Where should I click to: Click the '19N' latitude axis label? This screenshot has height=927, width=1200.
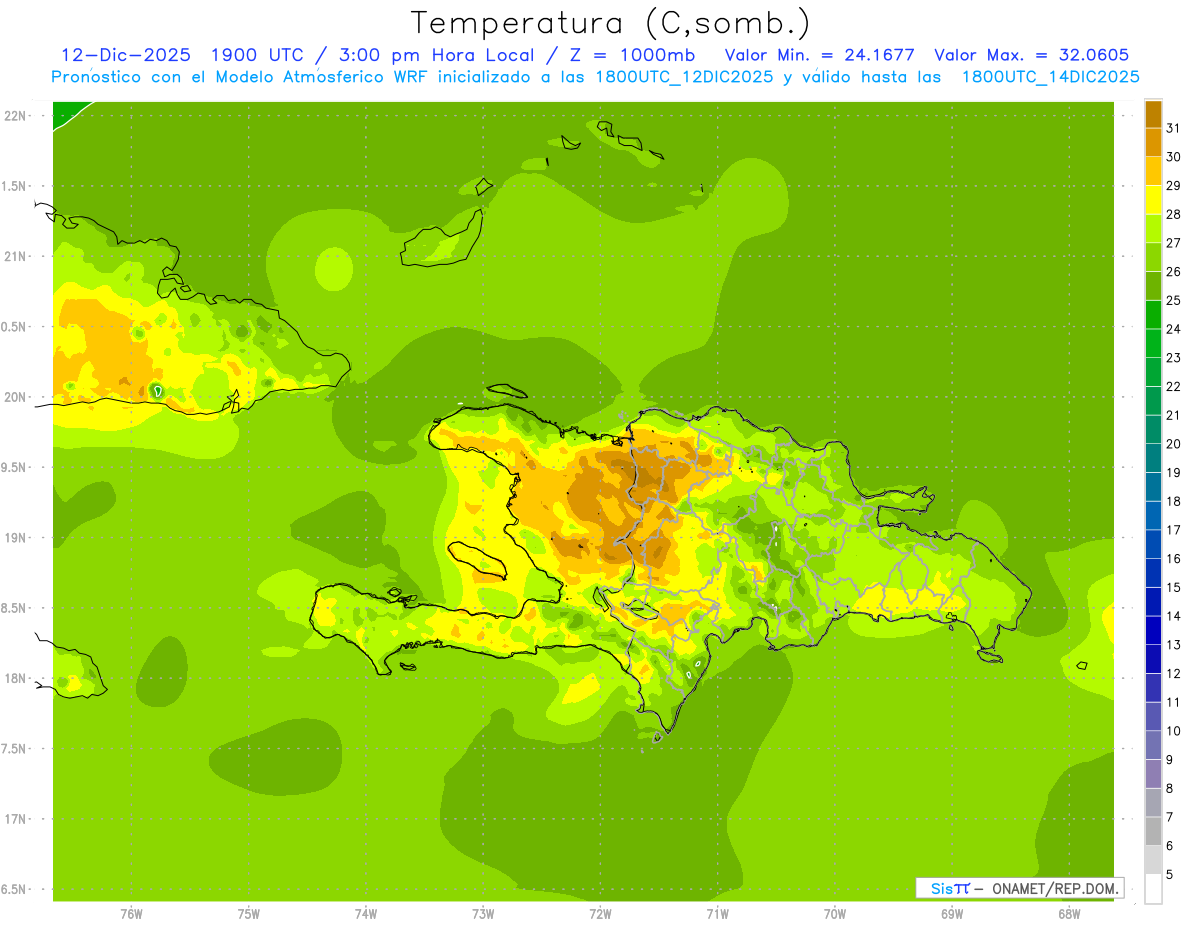point(16,538)
